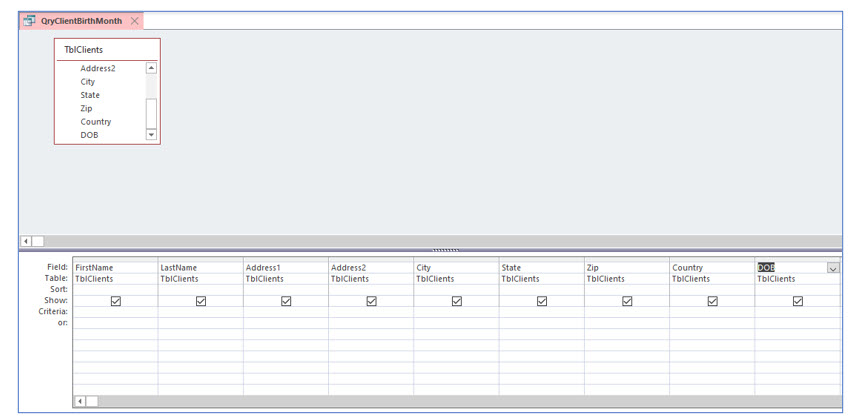
Task: Click the query icon on QryClientBirthMonth tab
Action: tap(29, 21)
